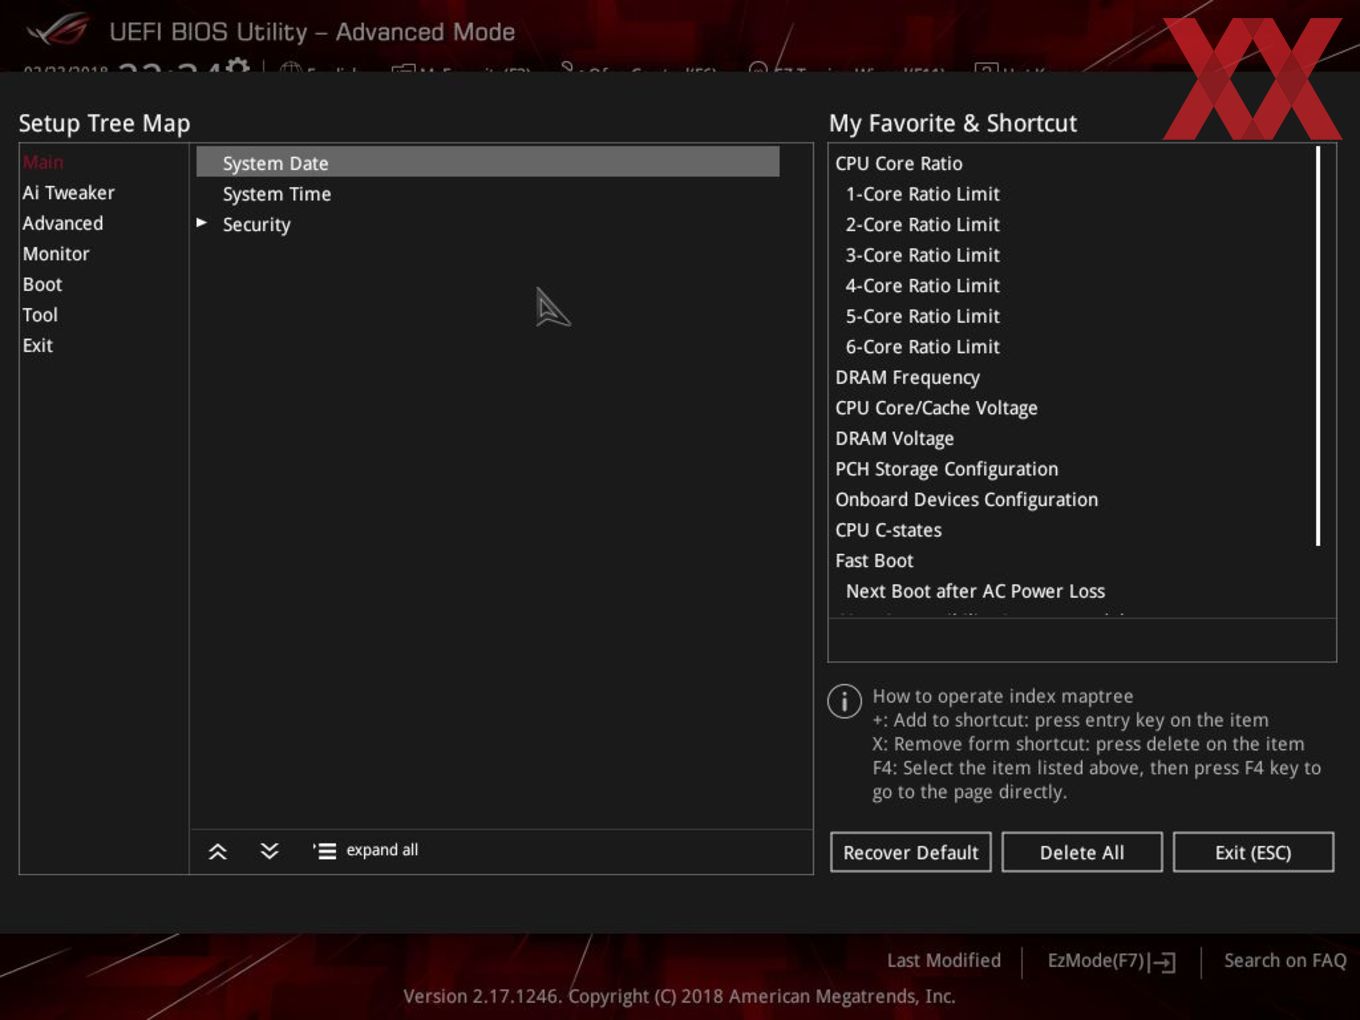Select PCH Storage Configuration shortcut
This screenshot has width=1360, height=1020.
[x=946, y=469]
